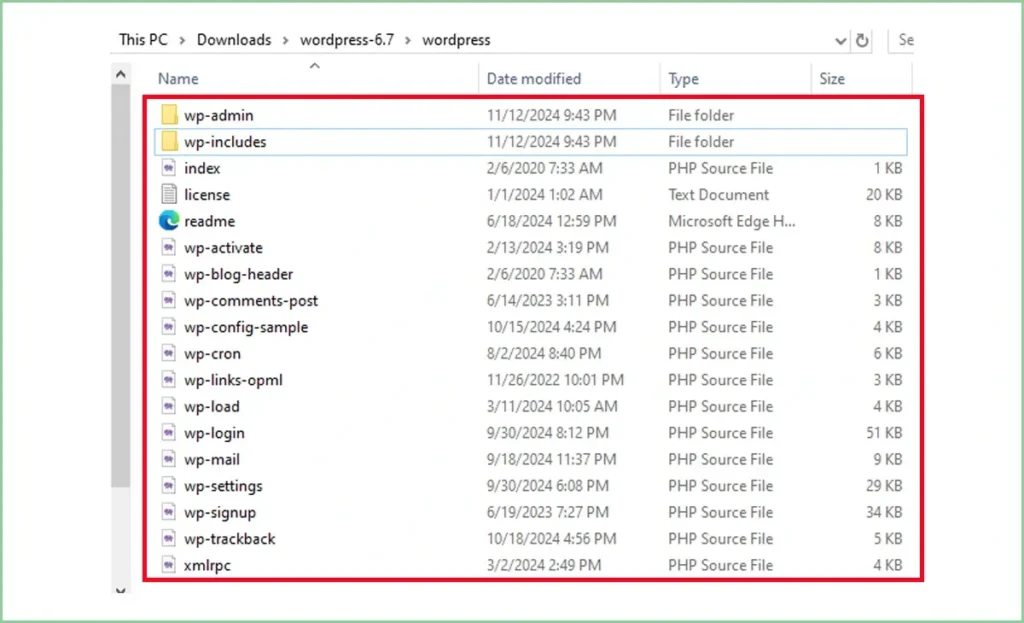Click the 51 KB size of wp-login
The height and width of the screenshot is (623, 1024).
[x=884, y=433]
